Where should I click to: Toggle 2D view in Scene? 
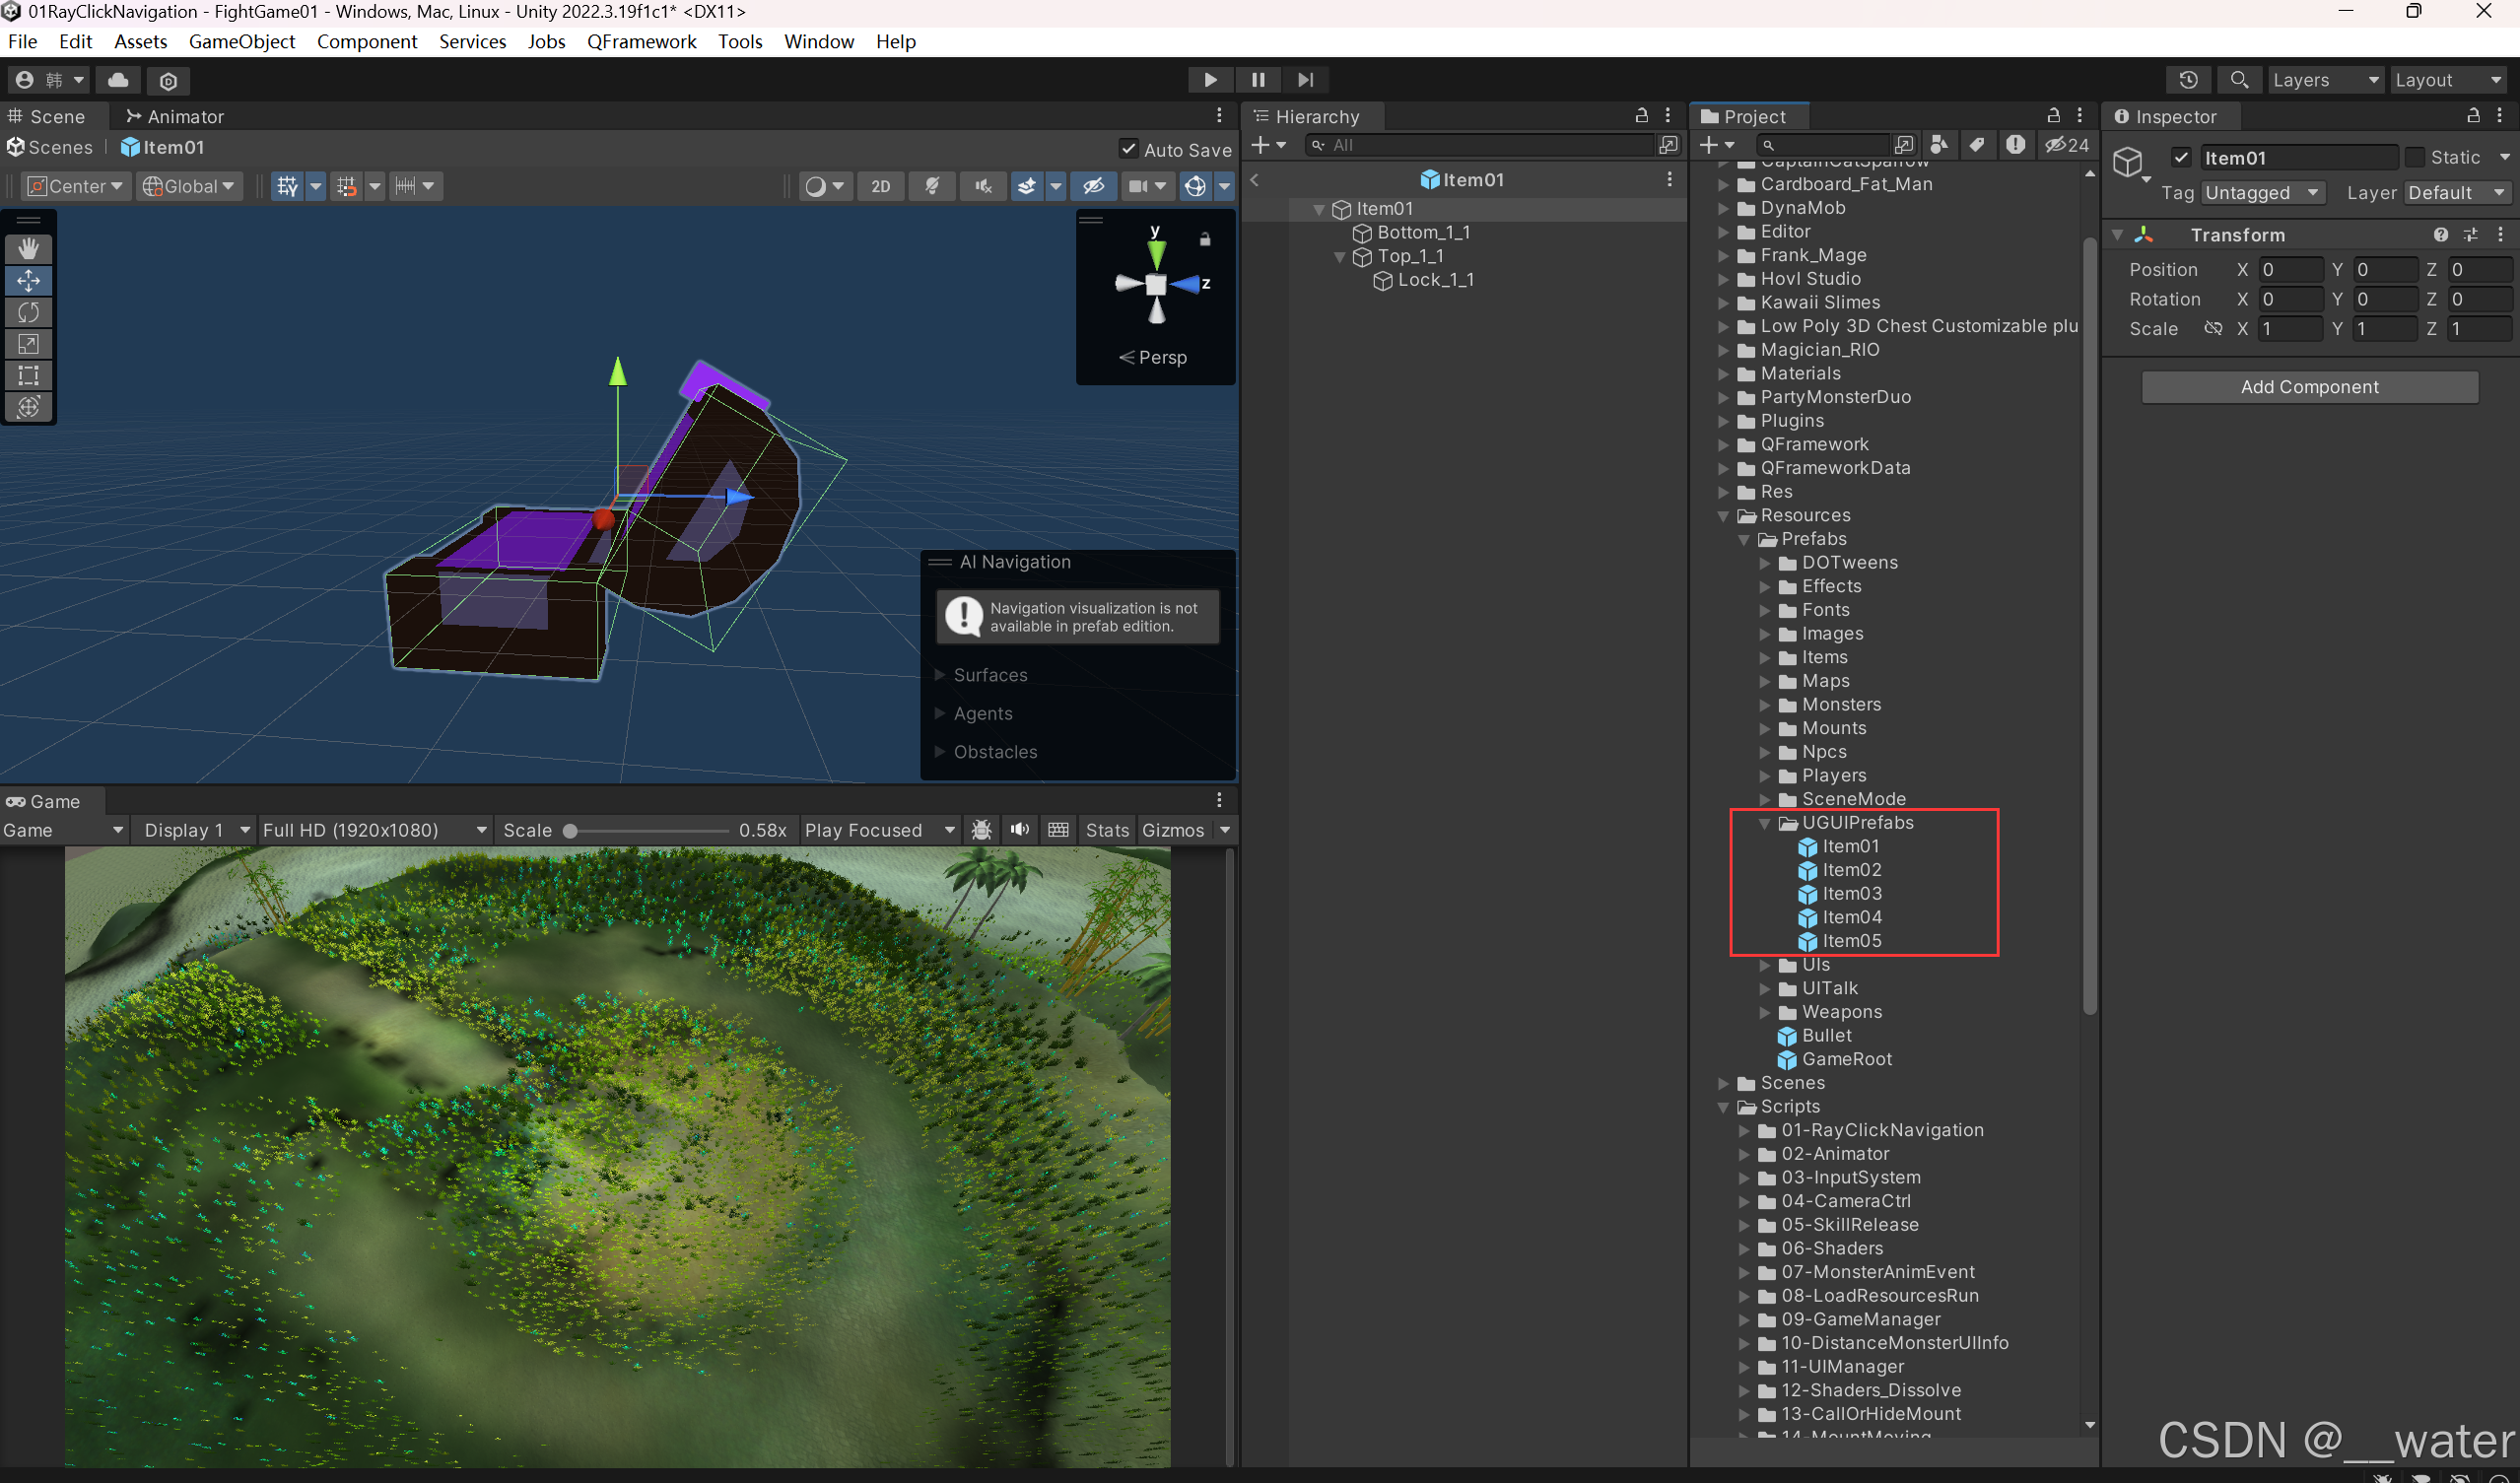[880, 186]
